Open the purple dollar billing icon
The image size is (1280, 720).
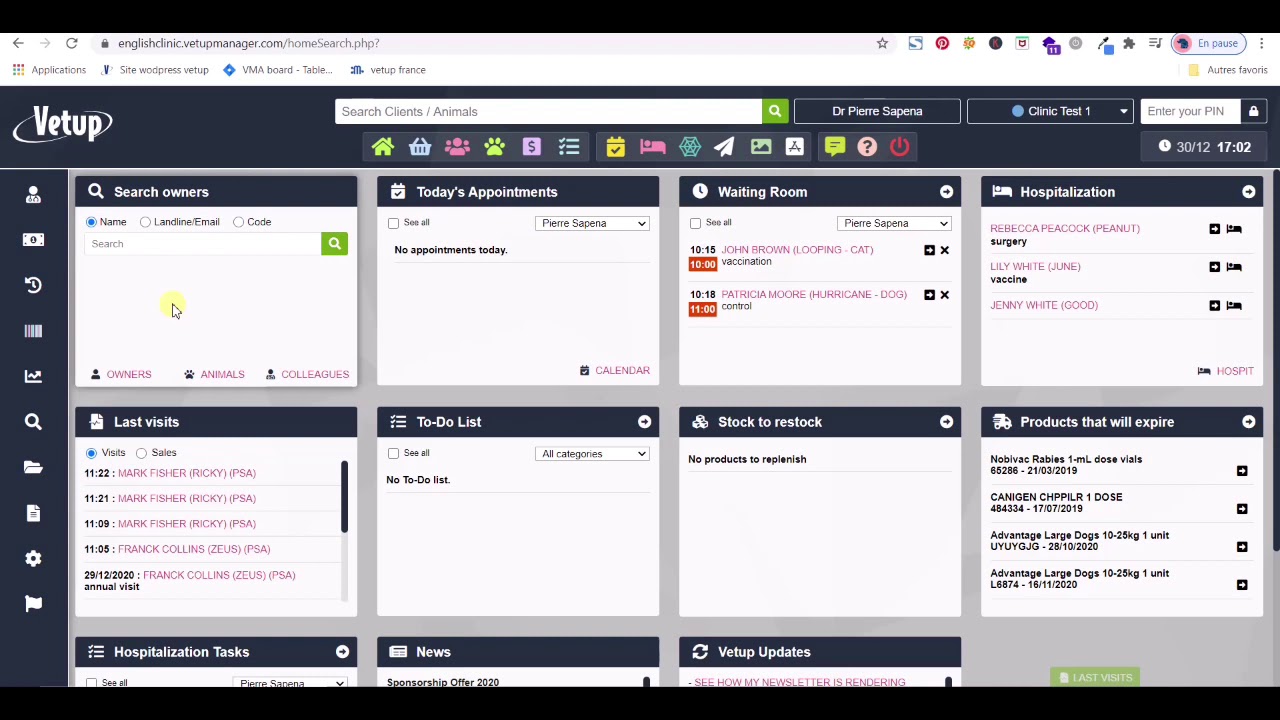532,147
